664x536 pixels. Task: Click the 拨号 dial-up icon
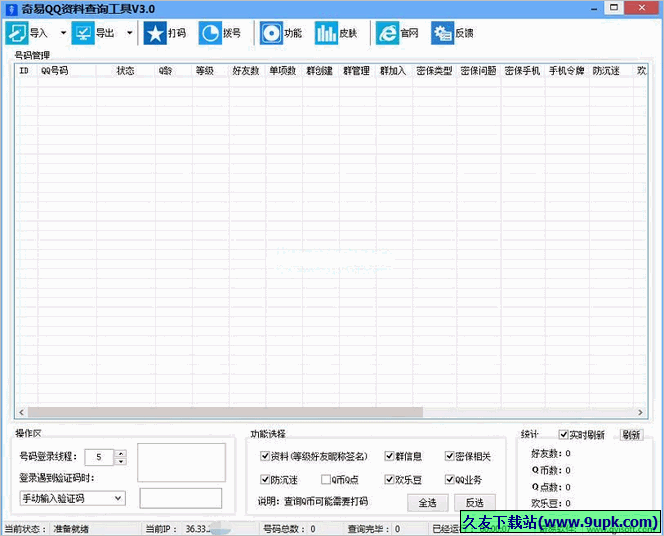coord(210,33)
